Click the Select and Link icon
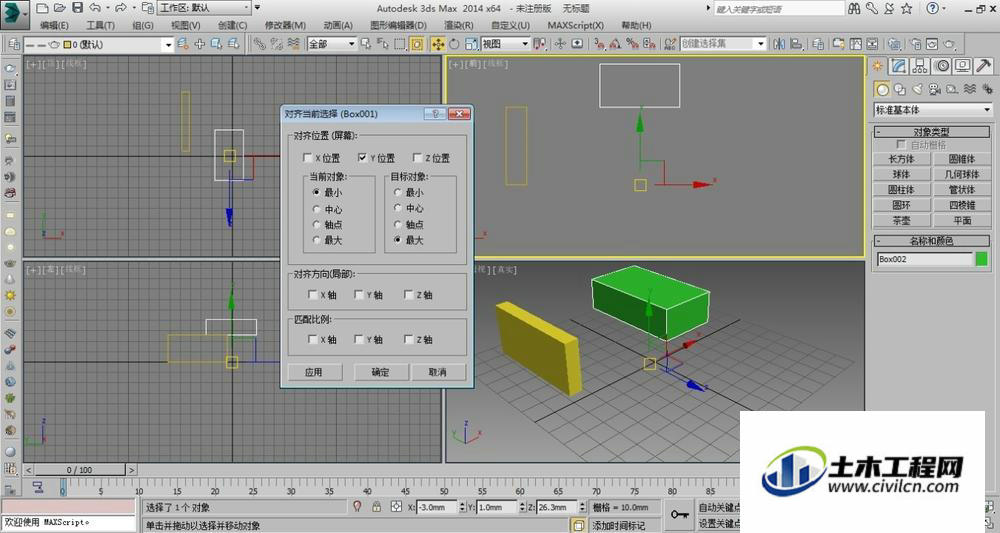The width and height of the screenshot is (1000, 533). pos(260,44)
